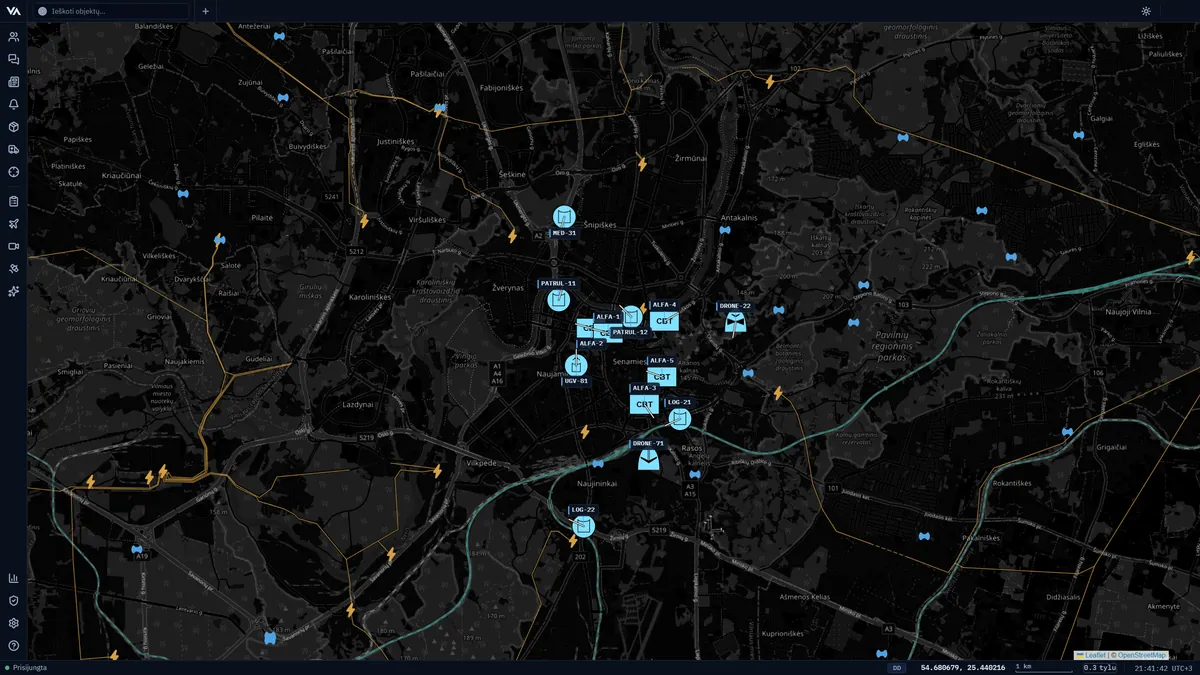Toggle the DD coordinate format button

(x=897, y=667)
